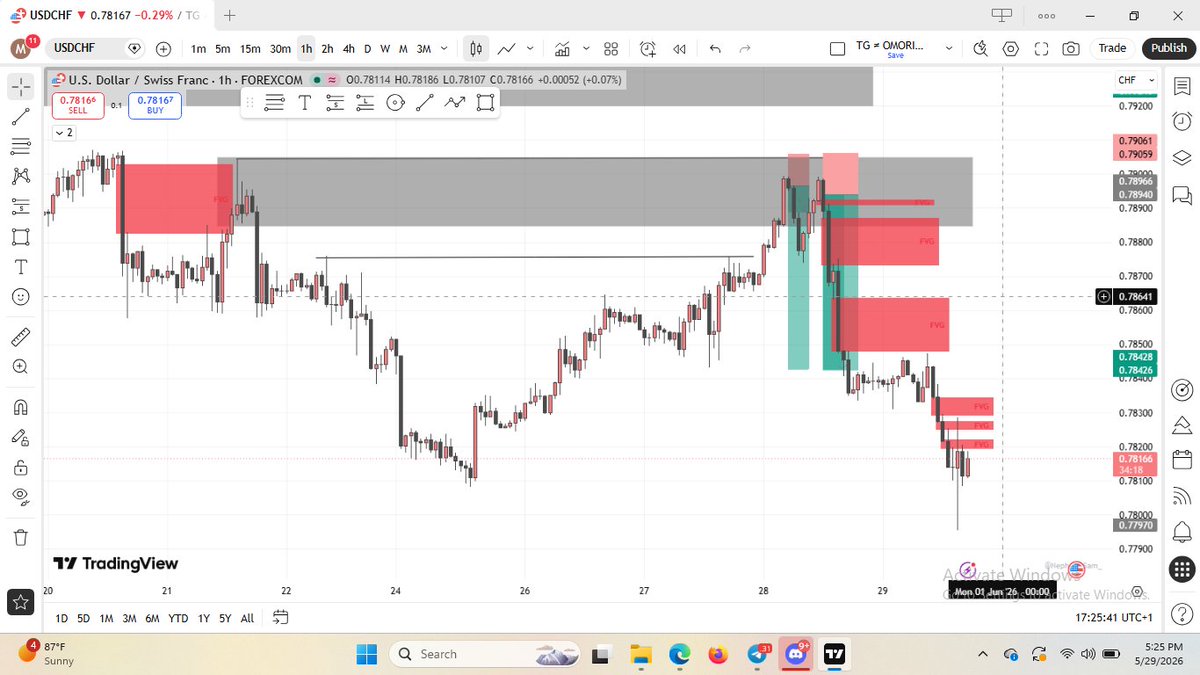Set the date range to 1D
The height and width of the screenshot is (675, 1200).
click(x=61, y=618)
